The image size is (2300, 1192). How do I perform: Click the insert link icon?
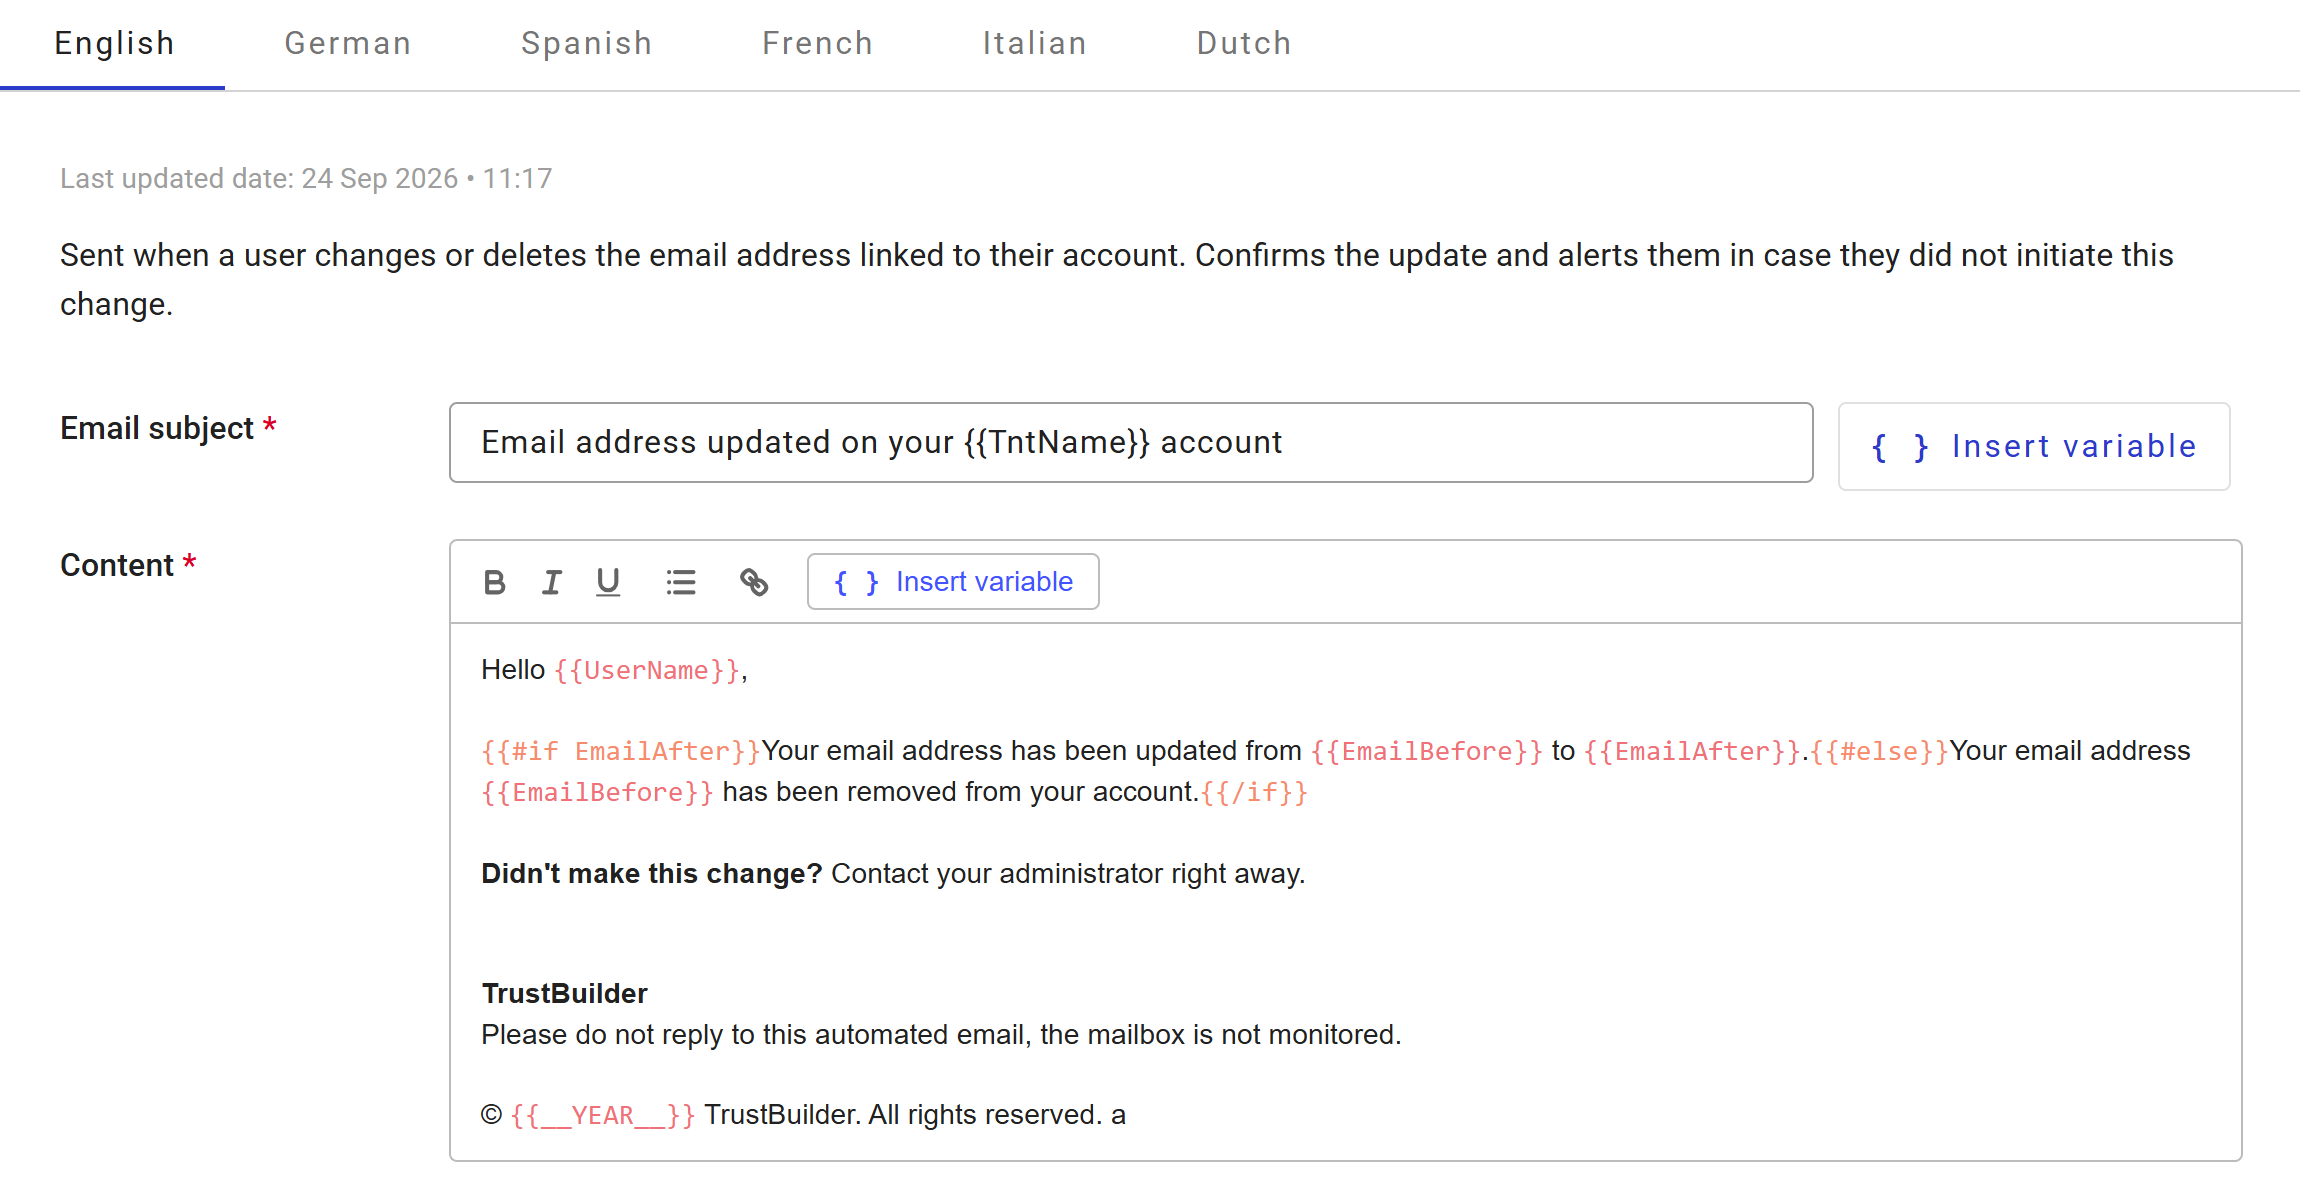tap(754, 582)
